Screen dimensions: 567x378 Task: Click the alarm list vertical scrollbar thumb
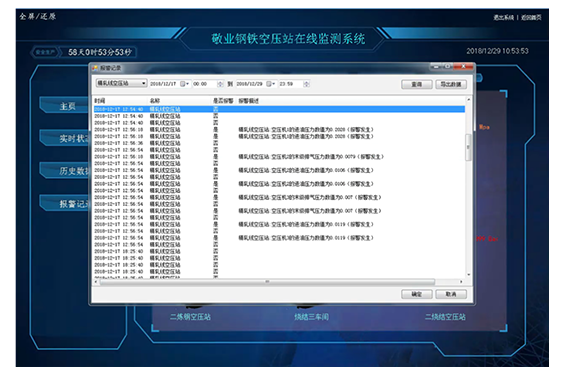[469, 147]
